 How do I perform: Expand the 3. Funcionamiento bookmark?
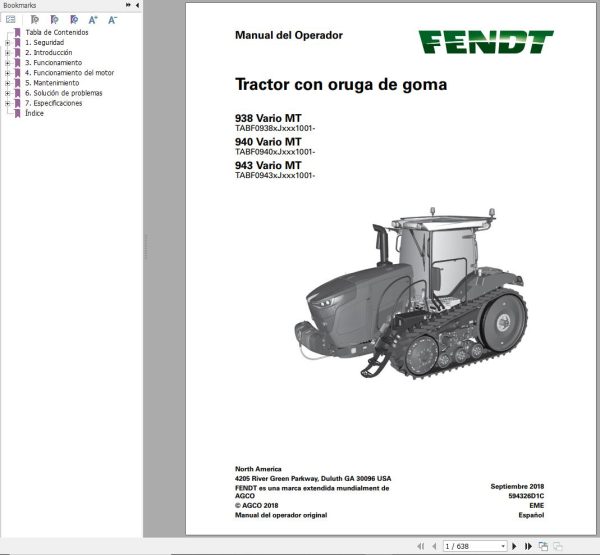pyautogui.click(x=7, y=63)
